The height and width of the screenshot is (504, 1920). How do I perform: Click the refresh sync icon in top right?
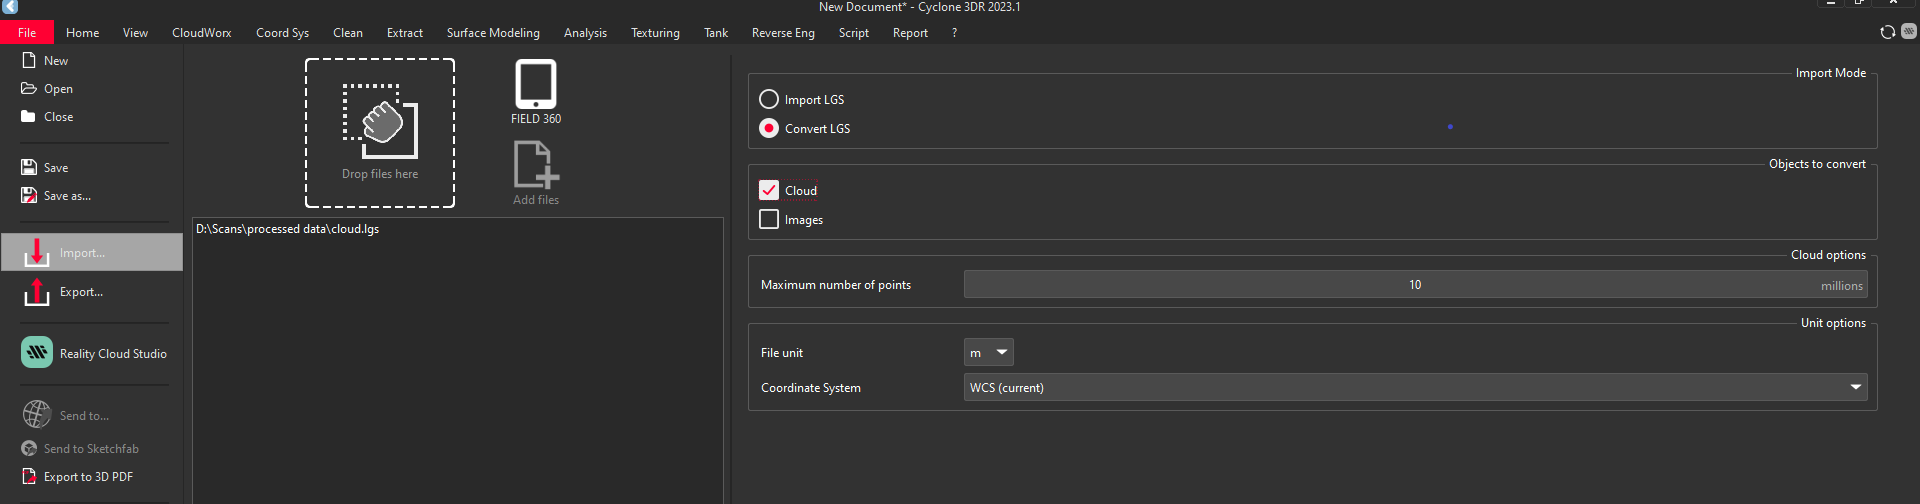[1887, 32]
